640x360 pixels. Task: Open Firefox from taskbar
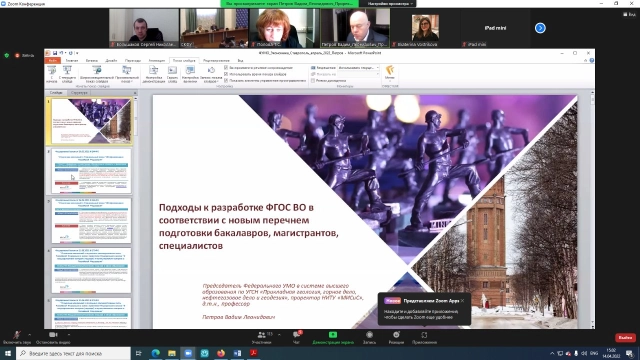coord(221,353)
